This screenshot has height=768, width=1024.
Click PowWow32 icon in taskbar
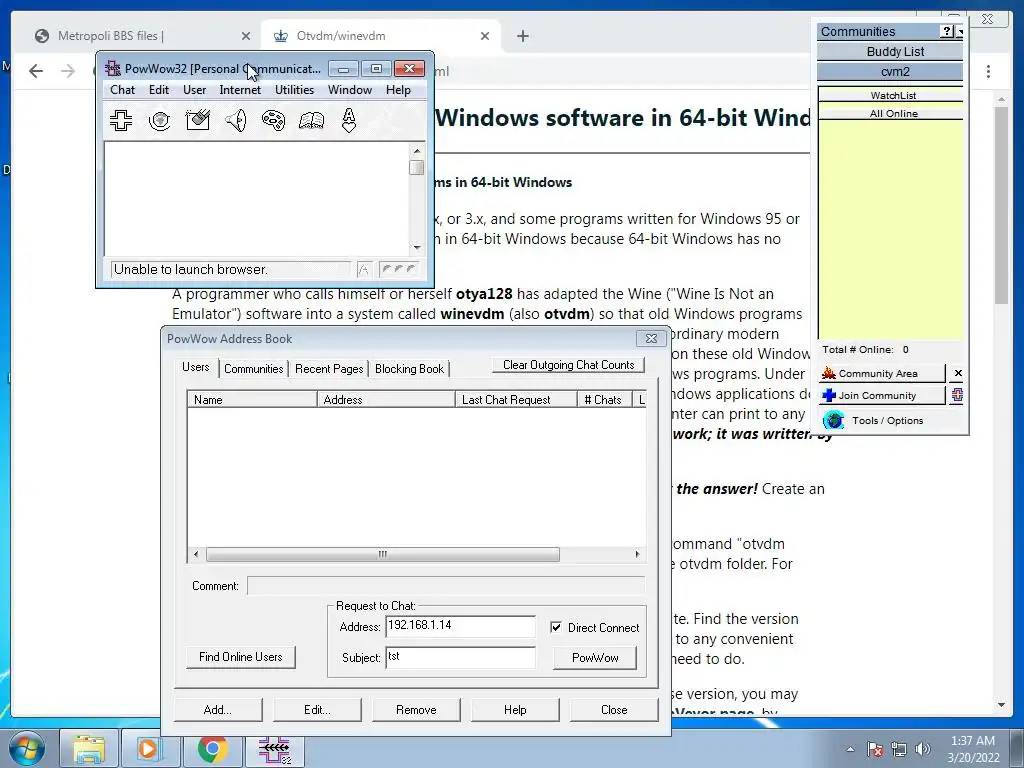coord(274,749)
